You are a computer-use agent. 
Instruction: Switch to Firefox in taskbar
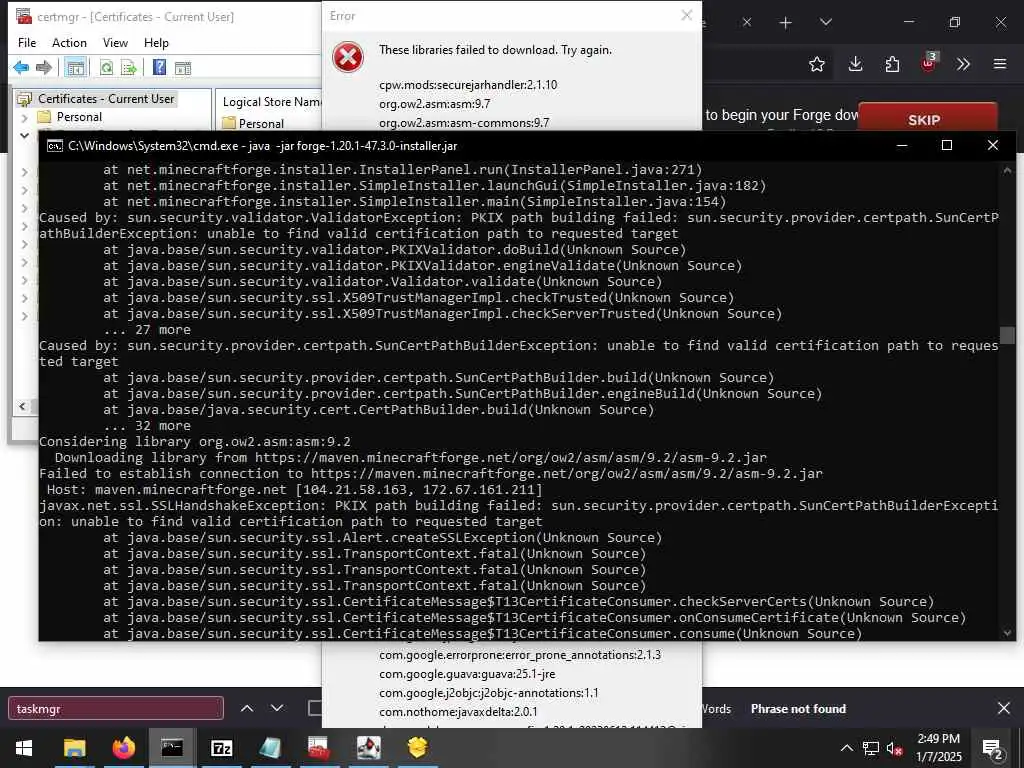[x=123, y=748]
